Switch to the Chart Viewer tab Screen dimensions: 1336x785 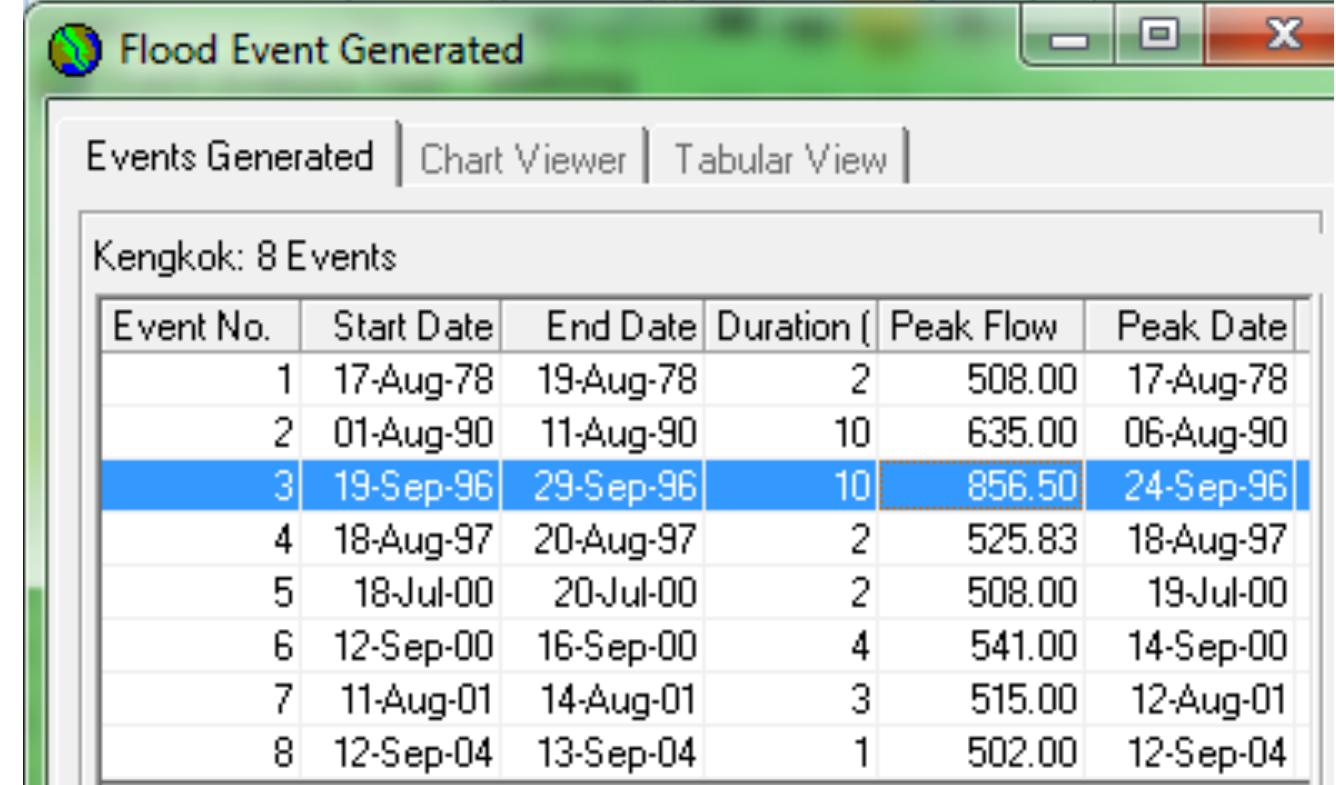pos(524,159)
